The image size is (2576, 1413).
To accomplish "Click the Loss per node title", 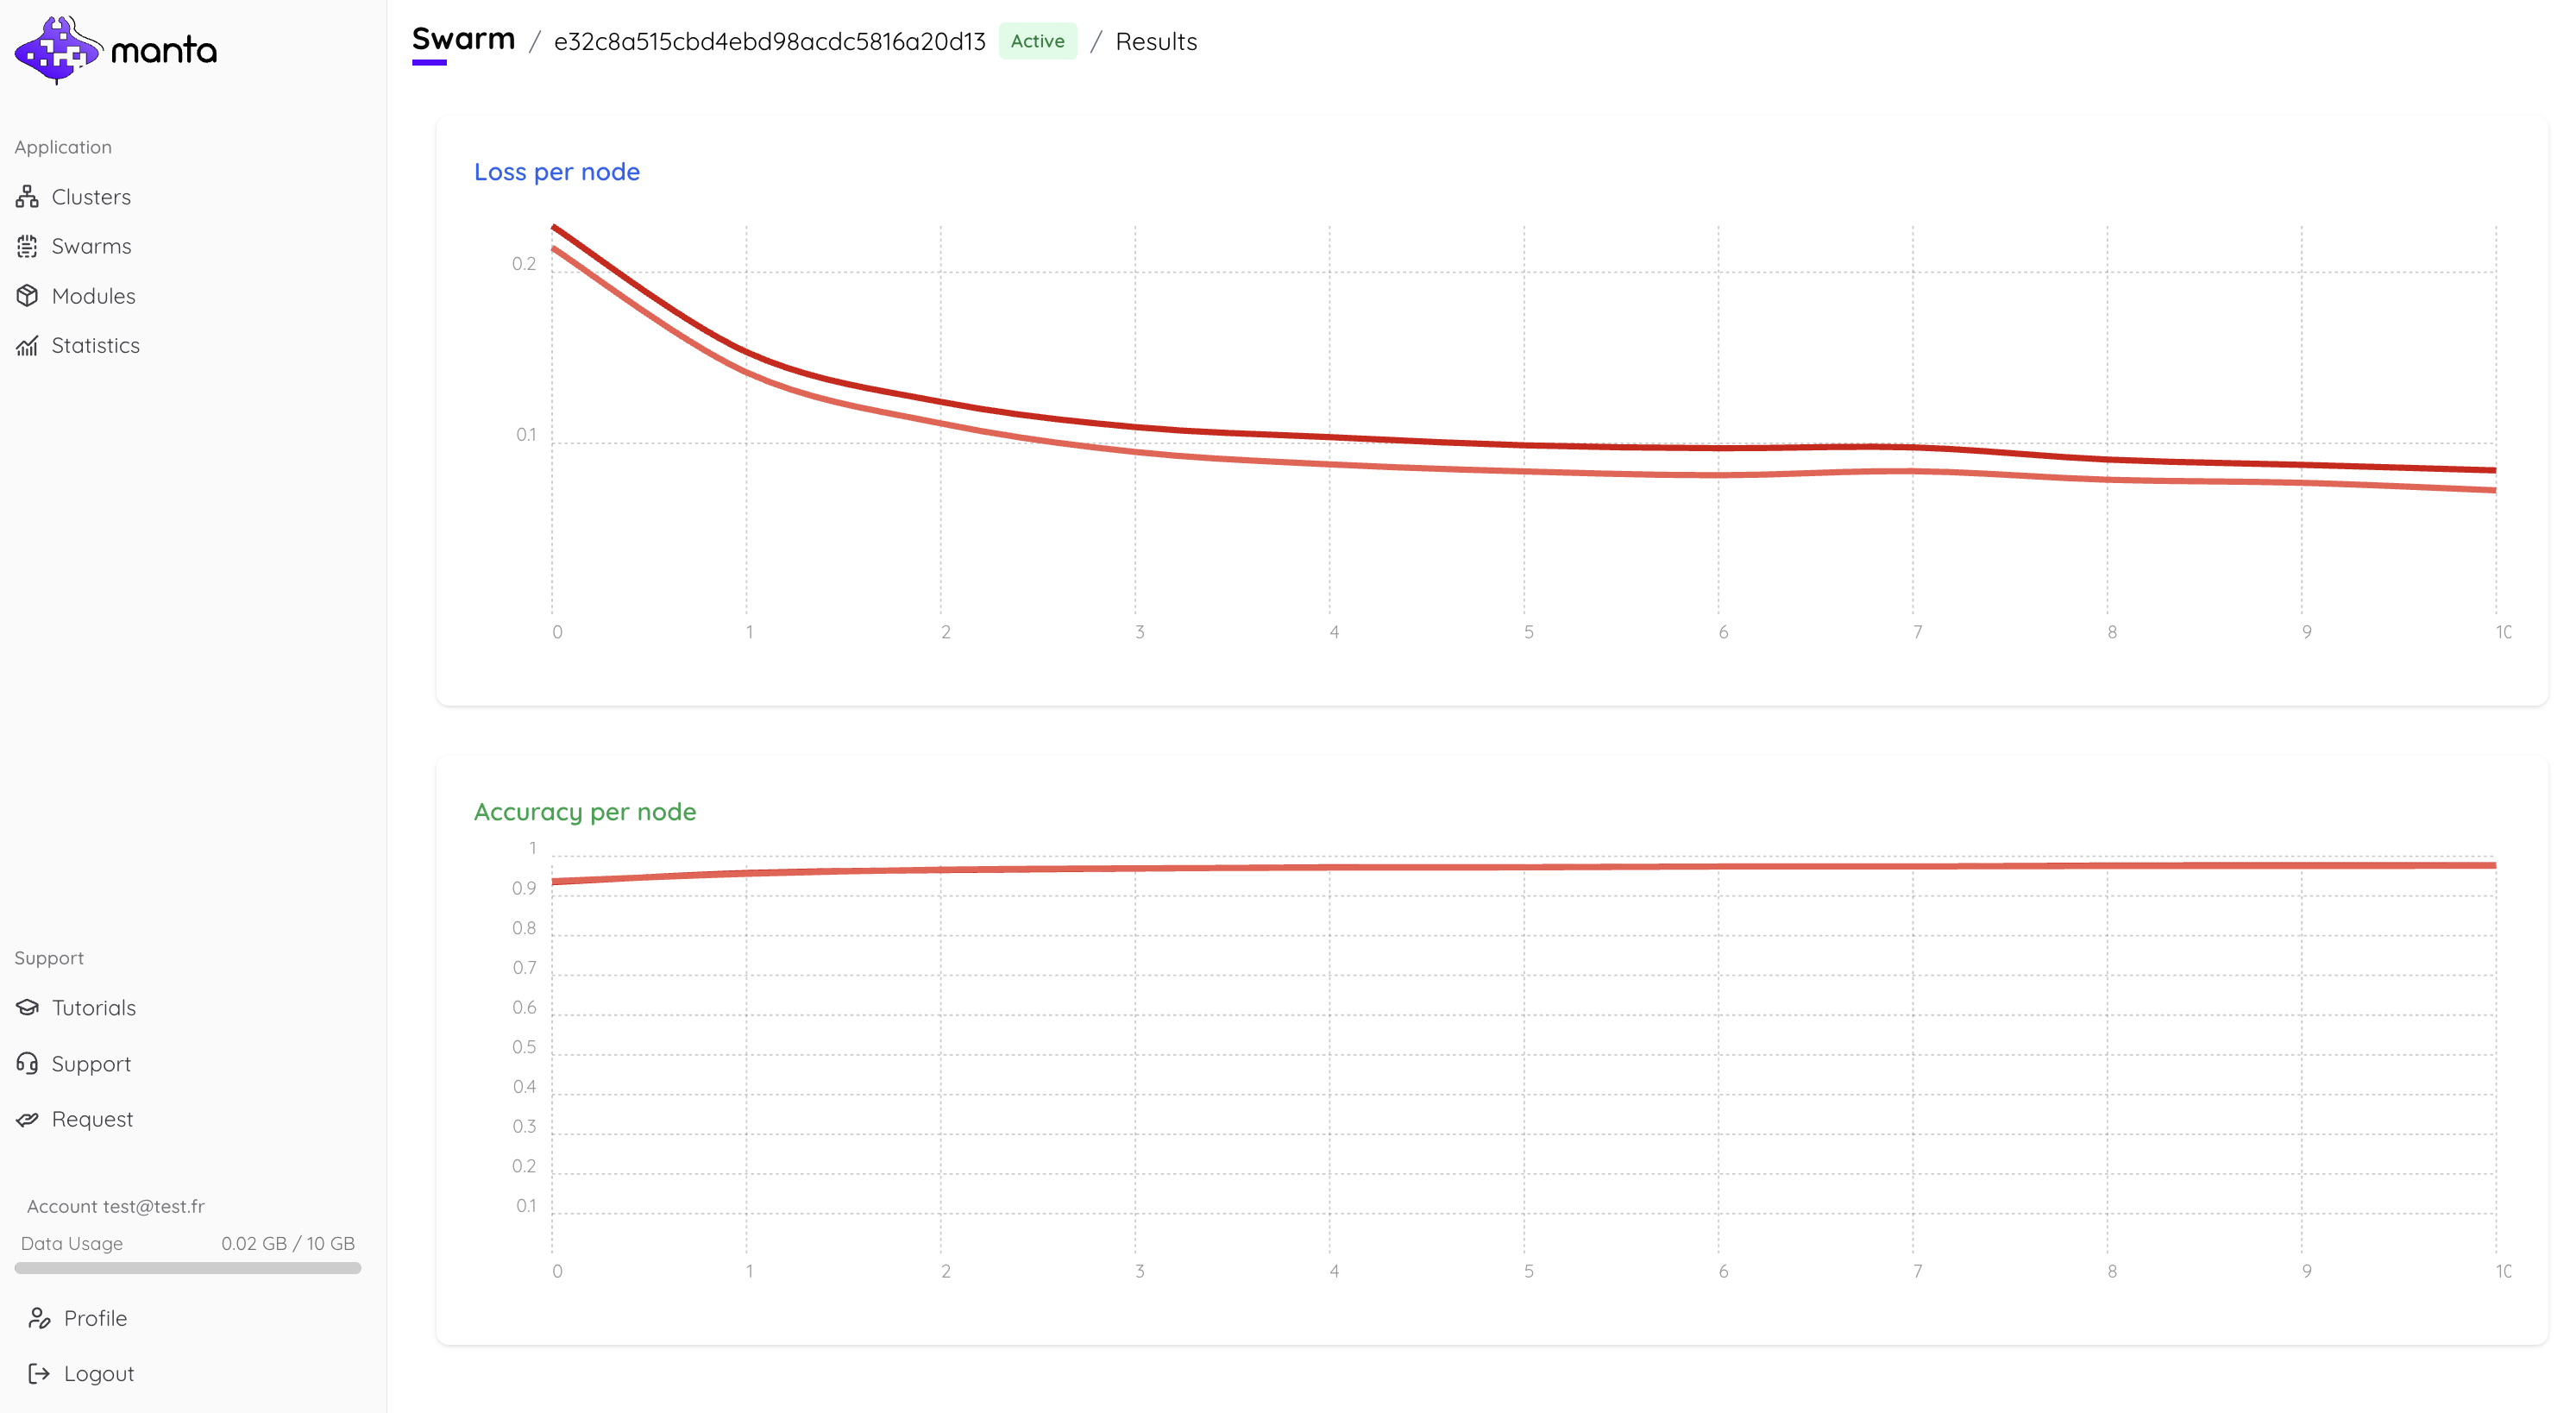I will click(x=556, y=171).
